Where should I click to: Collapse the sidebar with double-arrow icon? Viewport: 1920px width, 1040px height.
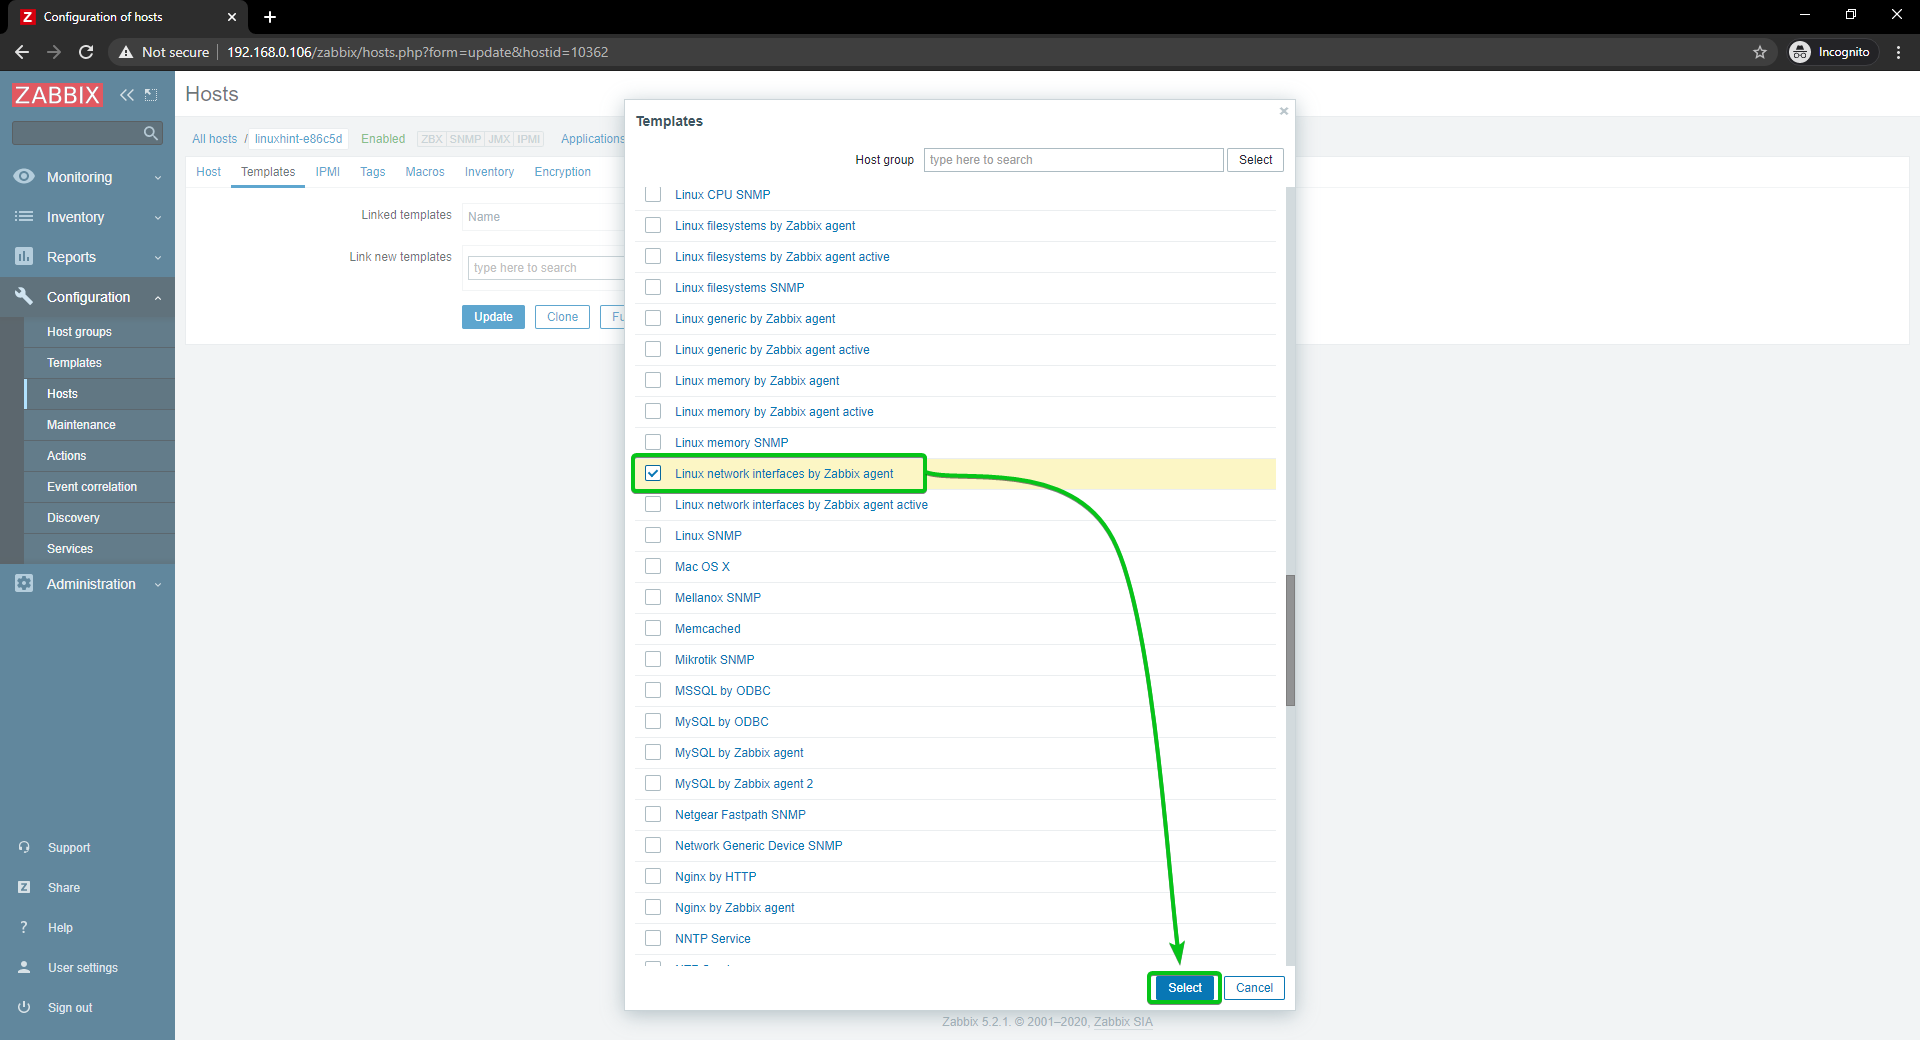tap(127, 95)
